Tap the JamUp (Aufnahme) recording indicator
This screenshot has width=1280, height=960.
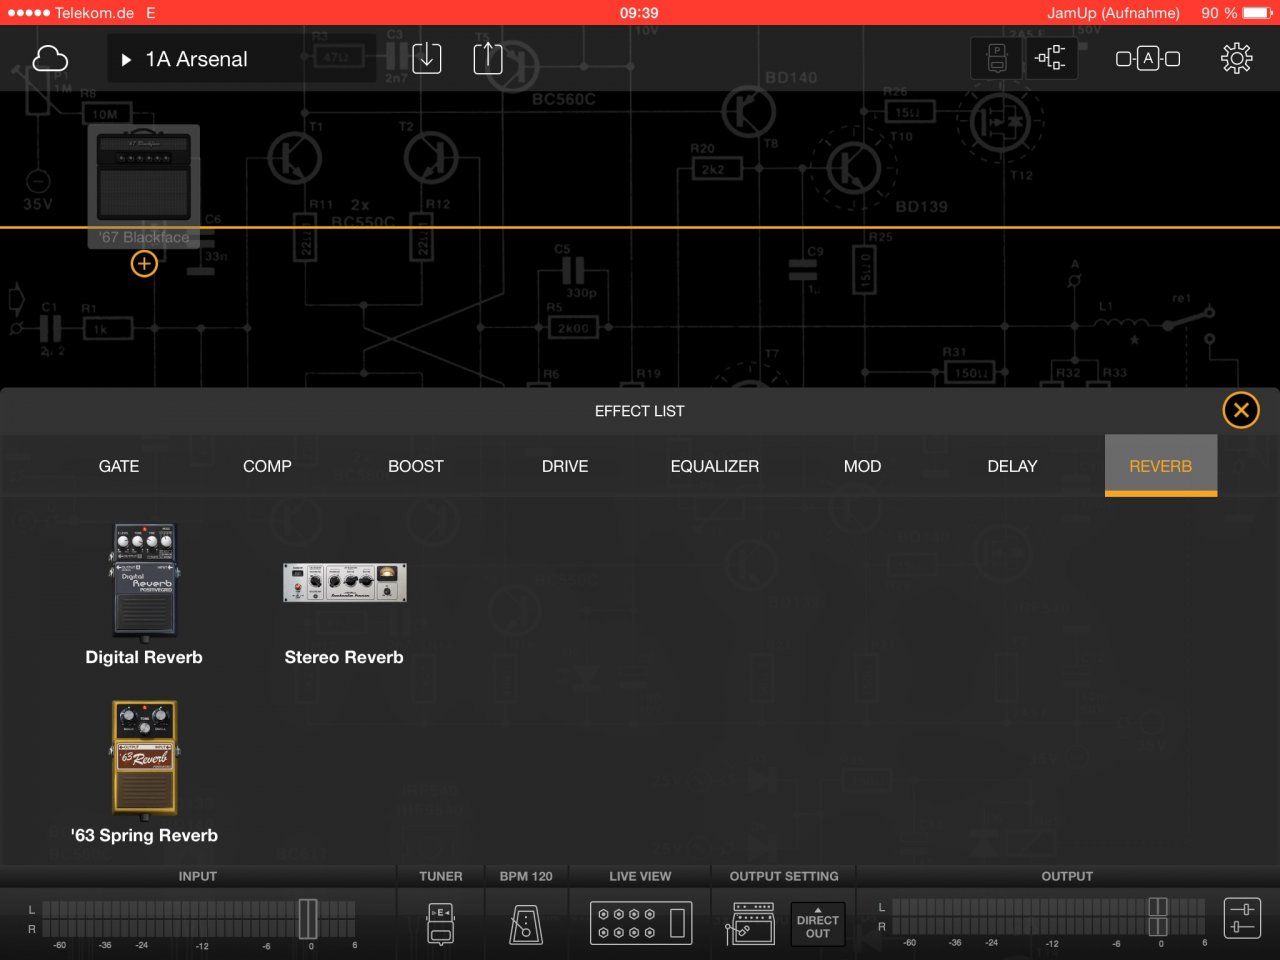(x=1113, y=13)
